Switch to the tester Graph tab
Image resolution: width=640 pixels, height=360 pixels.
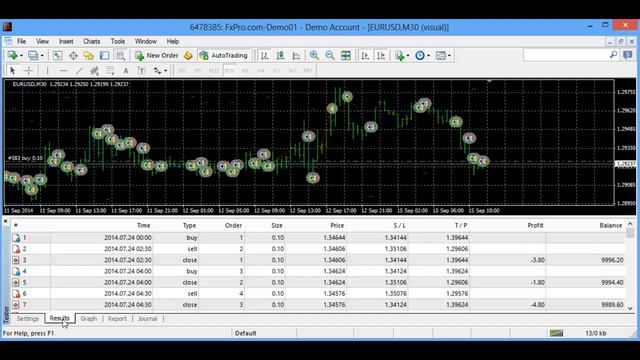coord(89,319)
